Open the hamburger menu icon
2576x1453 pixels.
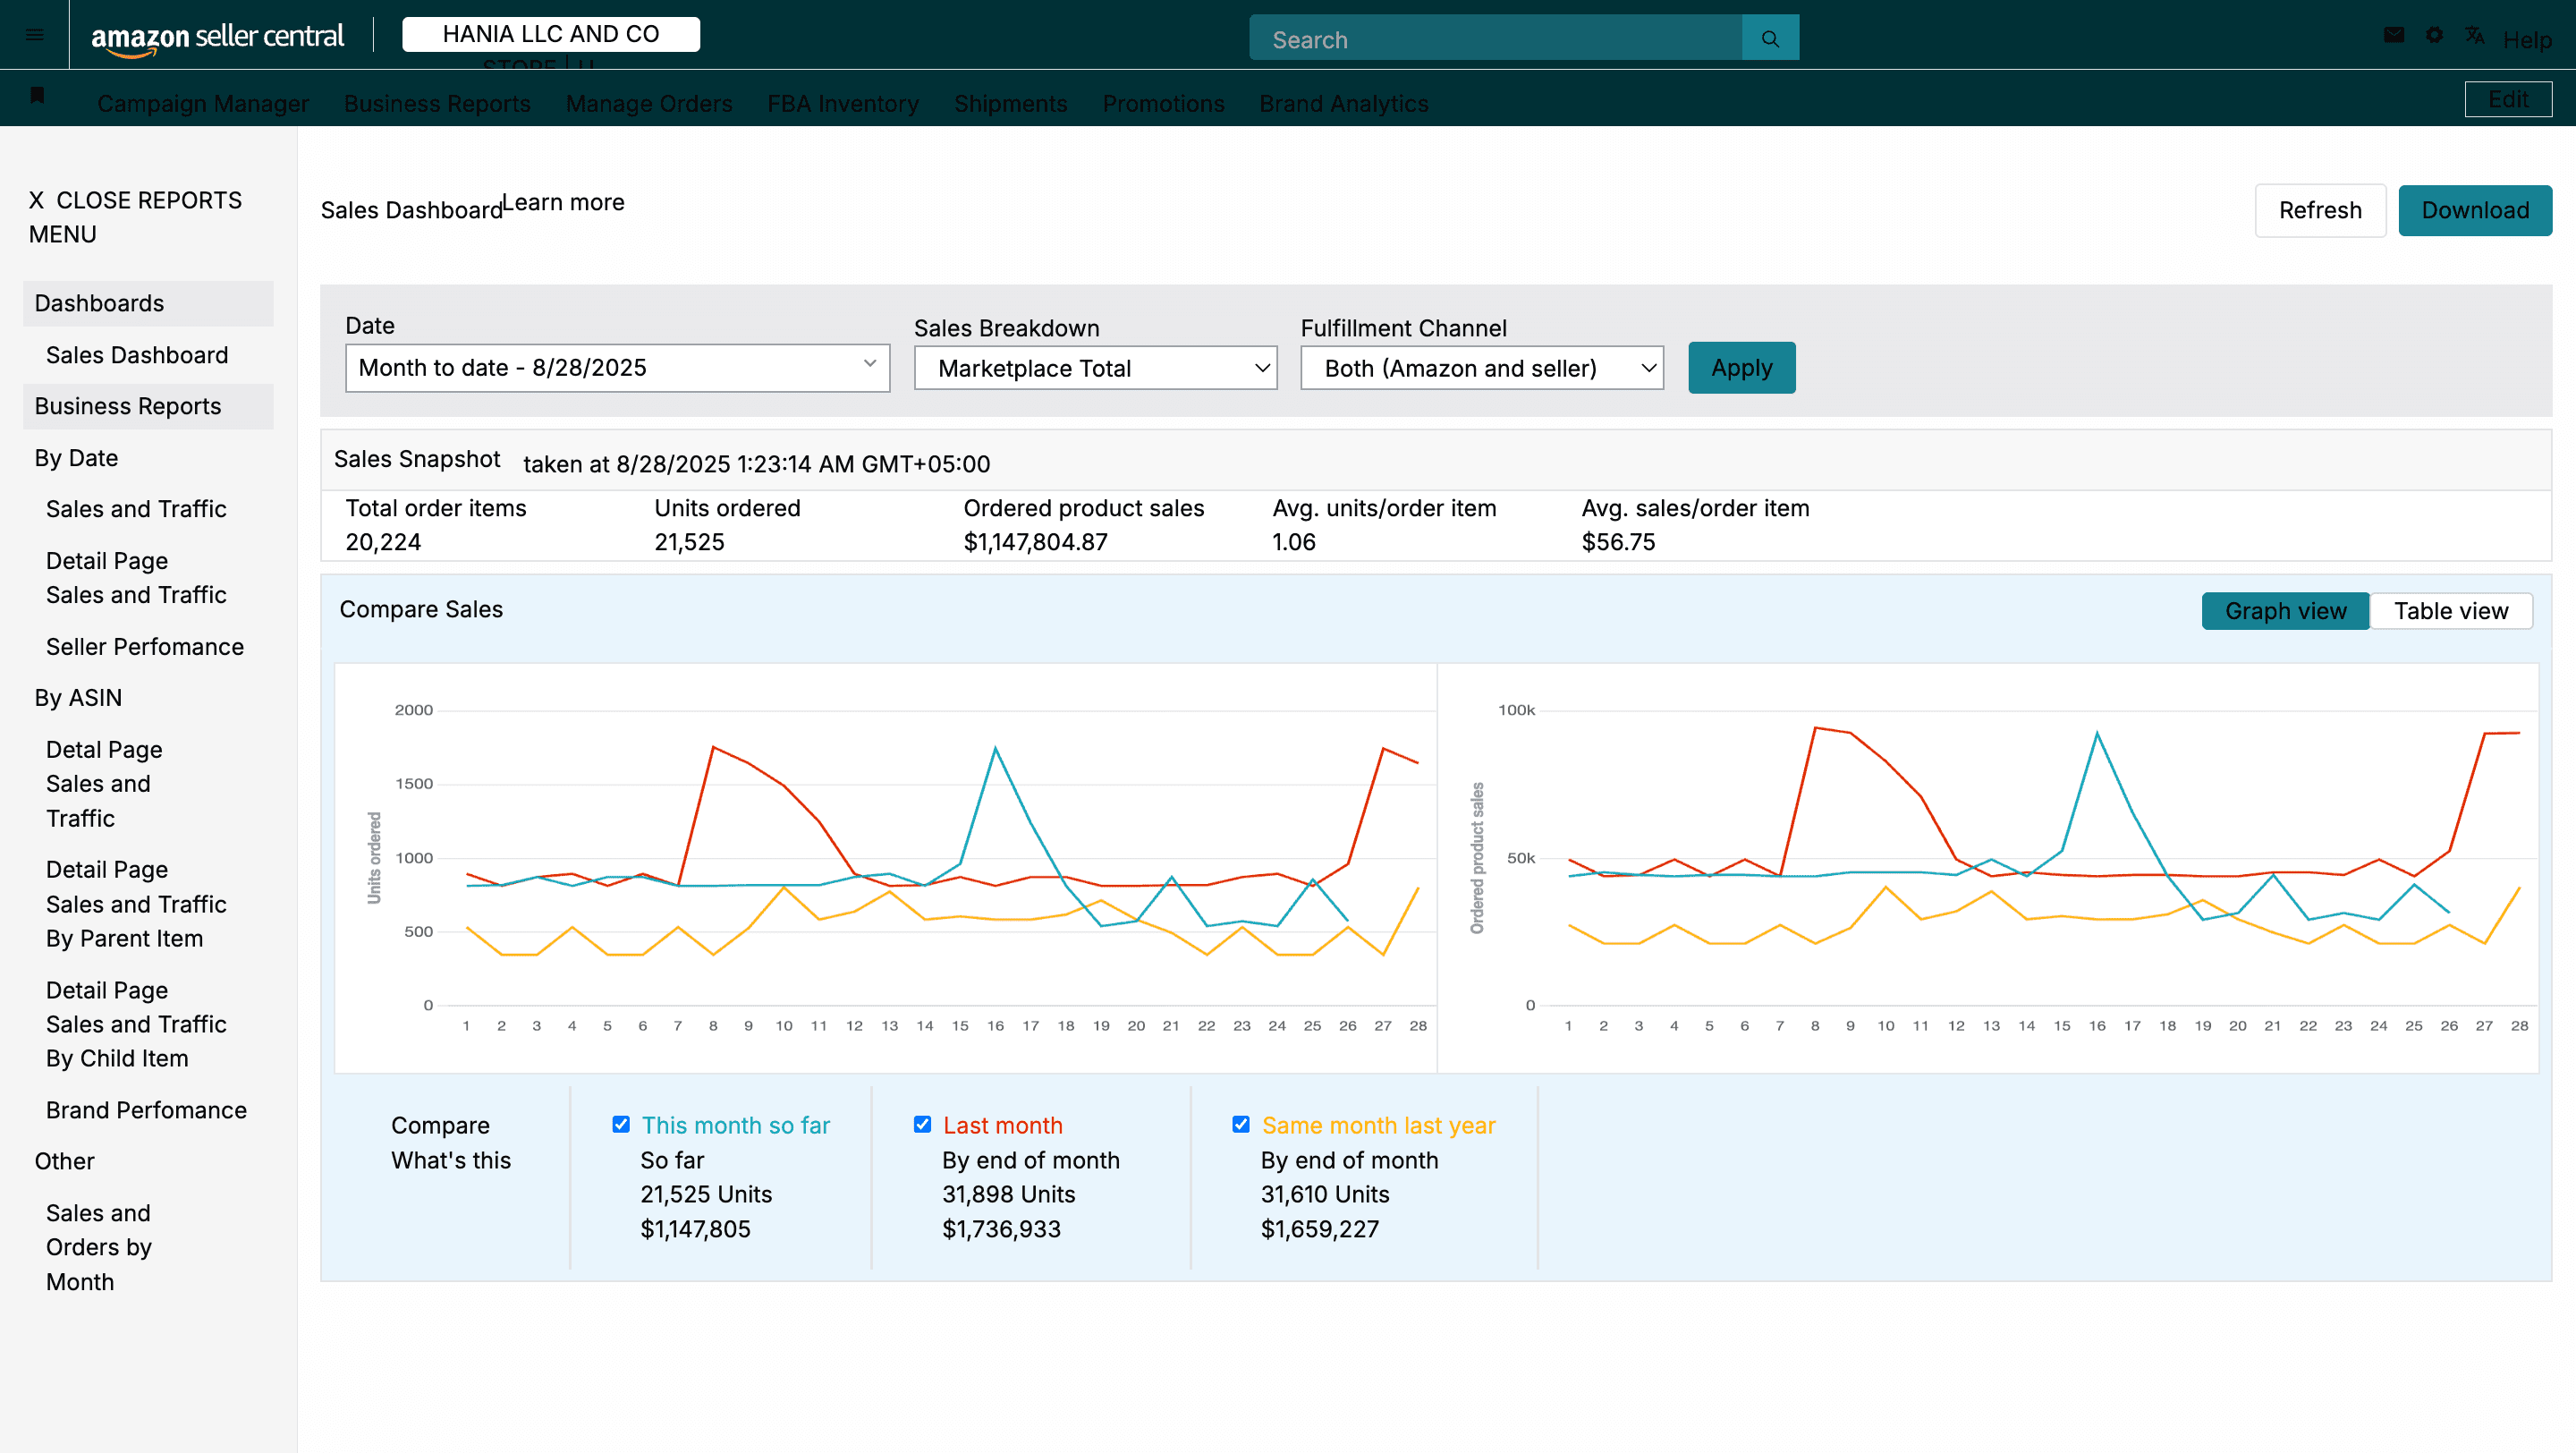34,36
